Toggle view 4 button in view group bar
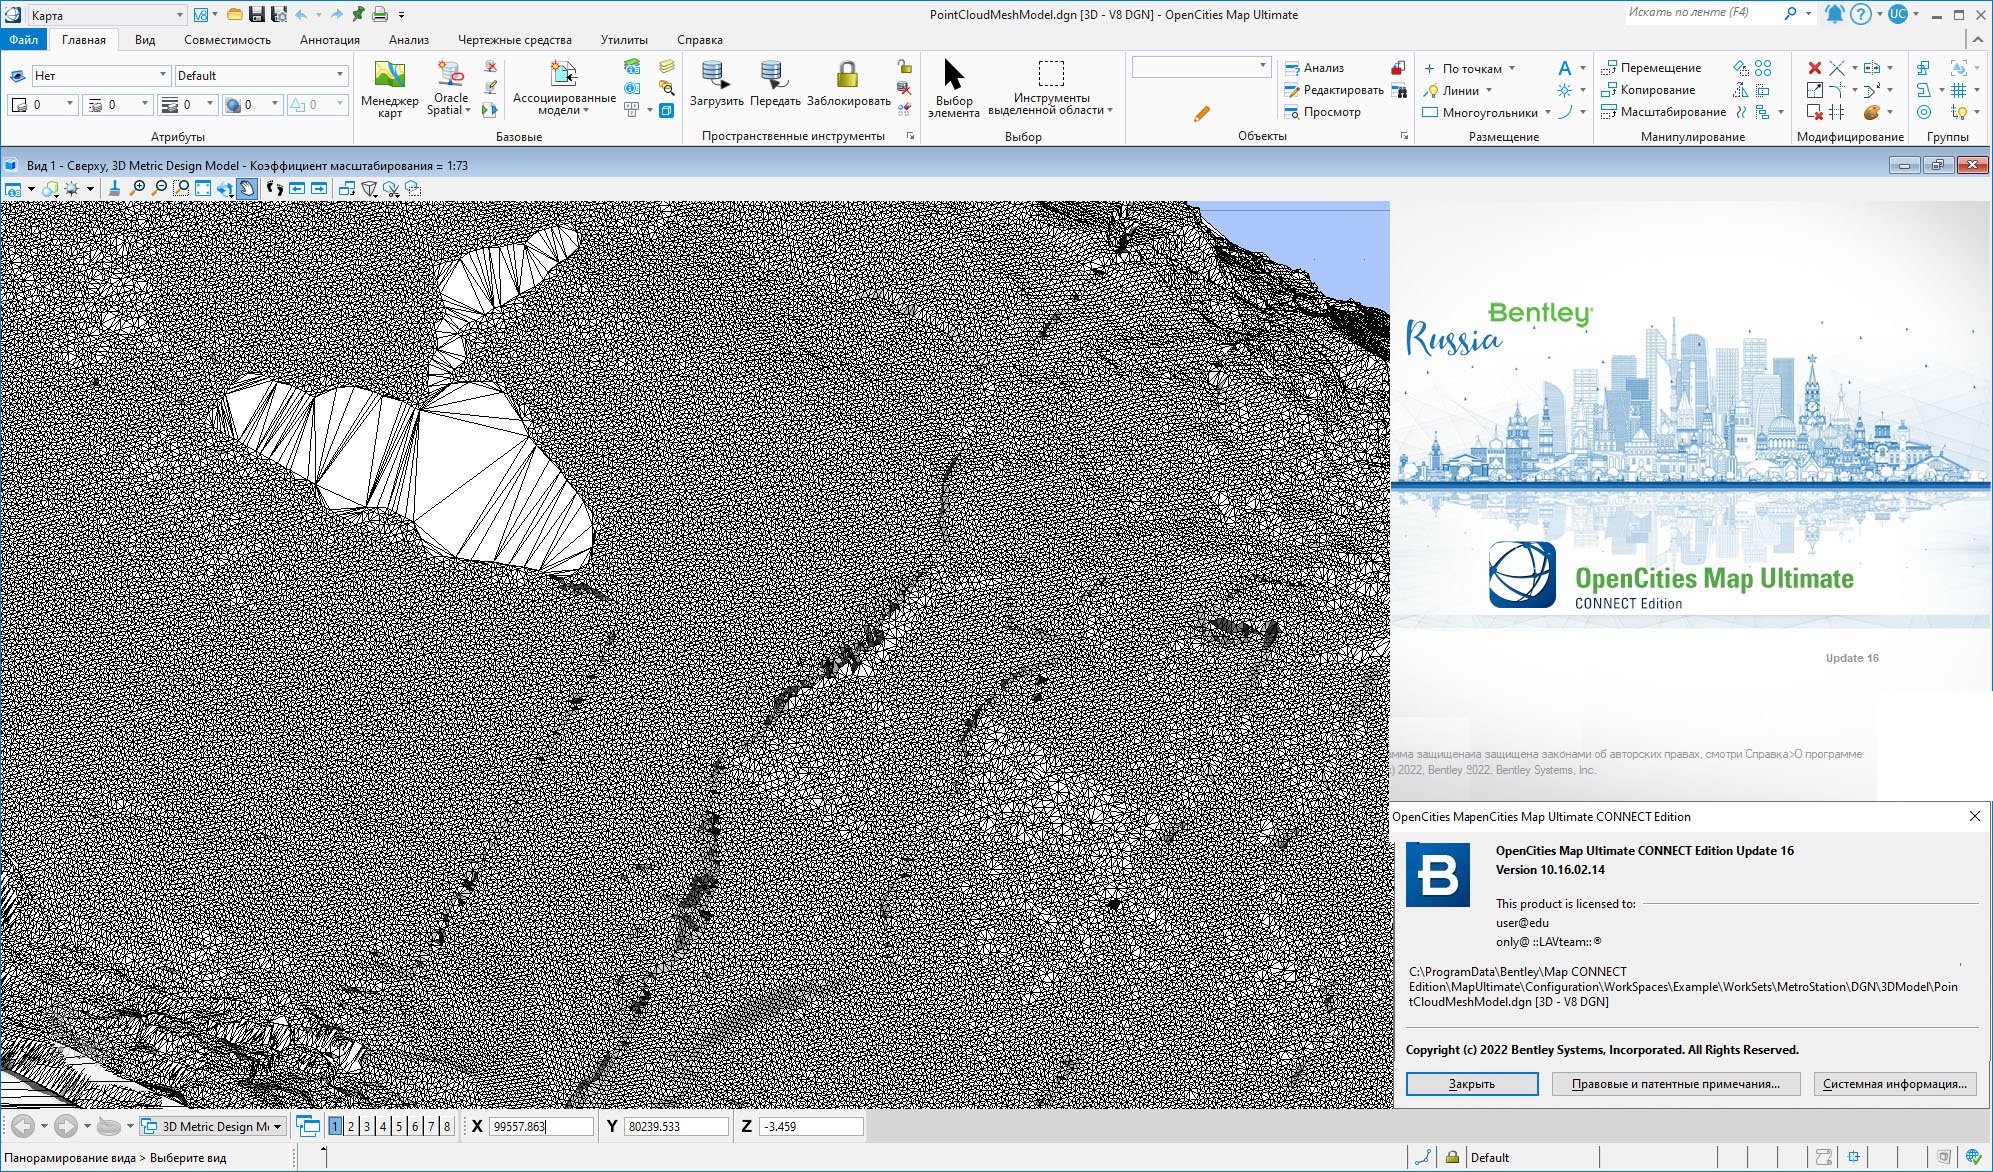 pyautogui.click(x=383, y=1126)
